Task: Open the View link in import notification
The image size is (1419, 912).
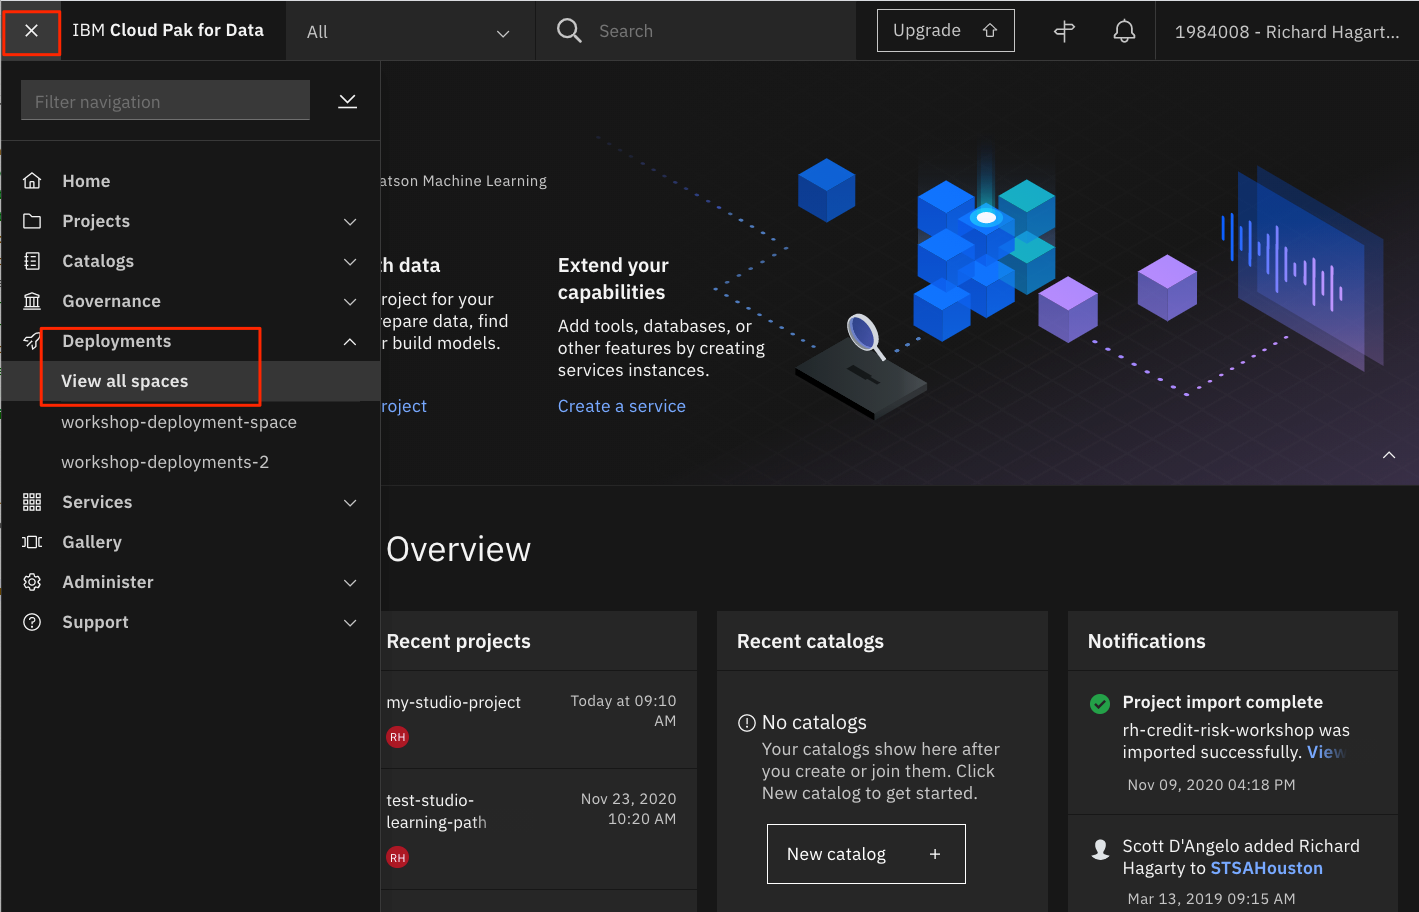Action: point(1326,752)
